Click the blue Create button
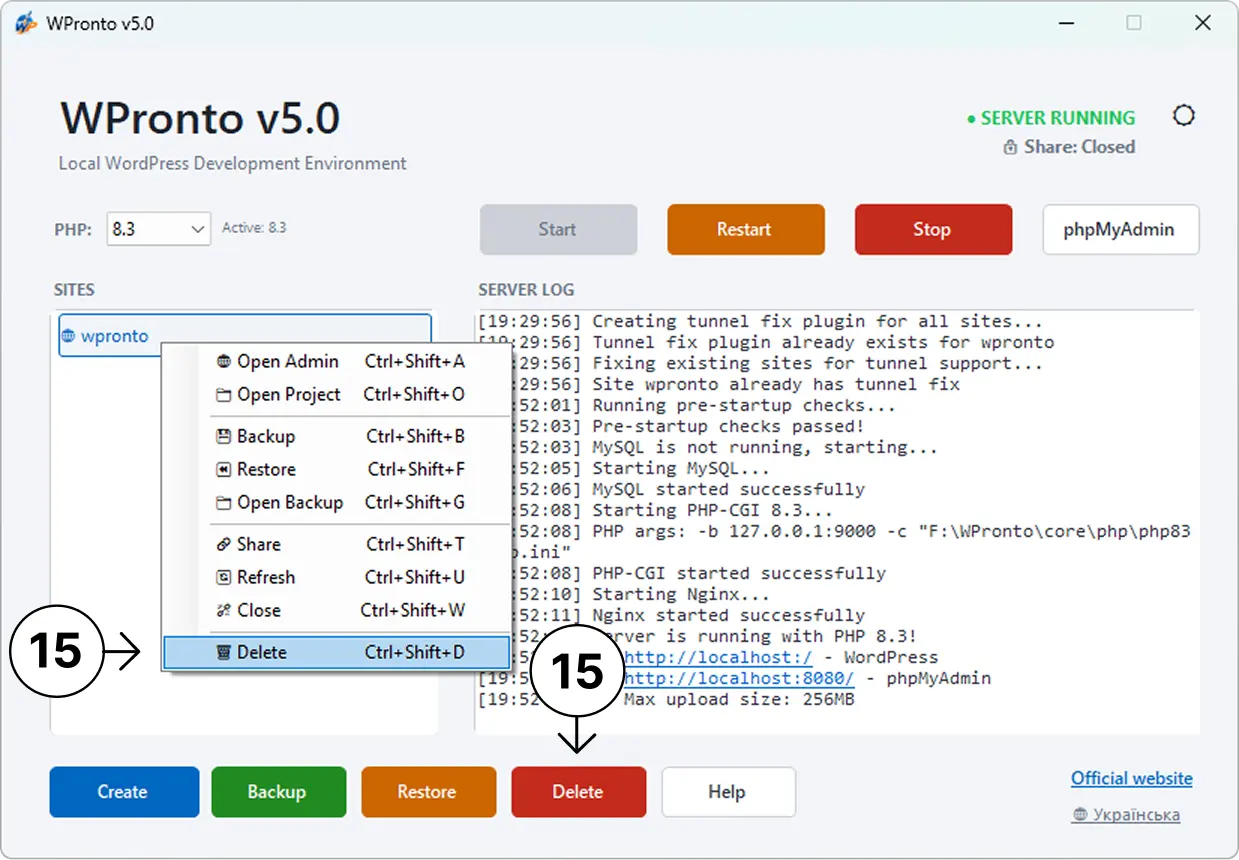 pyautogui.click(x=123, y=792)
